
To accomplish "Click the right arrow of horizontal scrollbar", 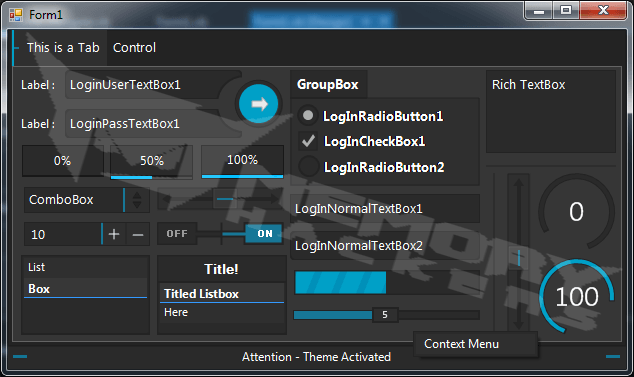I will point(275,199).
